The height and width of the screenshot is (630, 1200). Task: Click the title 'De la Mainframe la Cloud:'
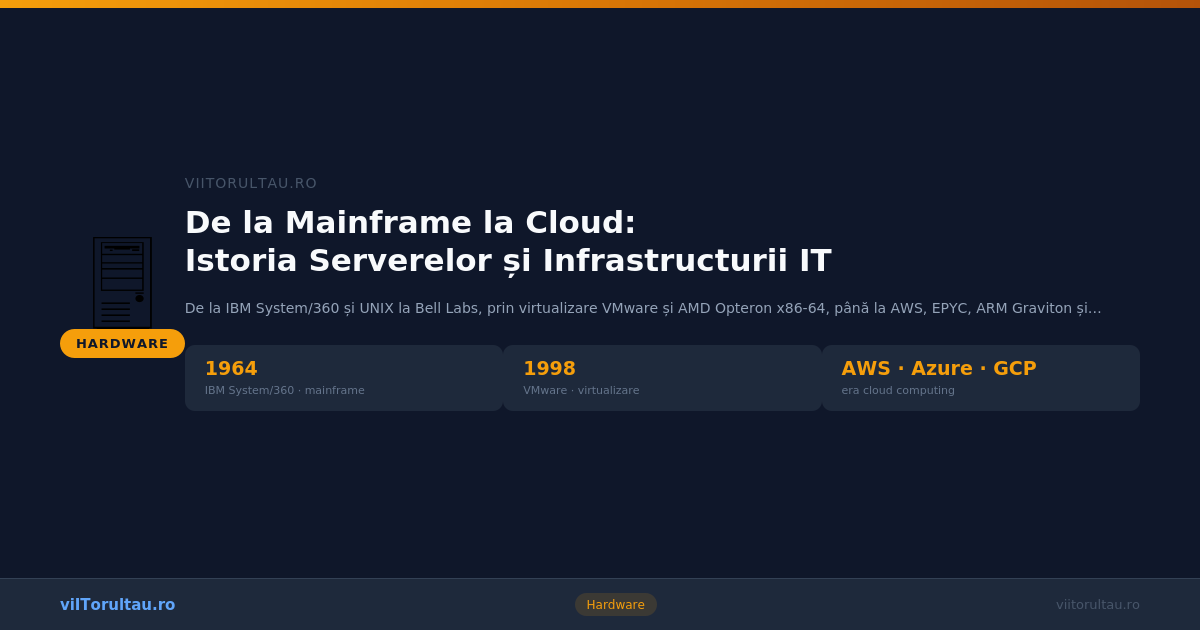pos(410,222)
